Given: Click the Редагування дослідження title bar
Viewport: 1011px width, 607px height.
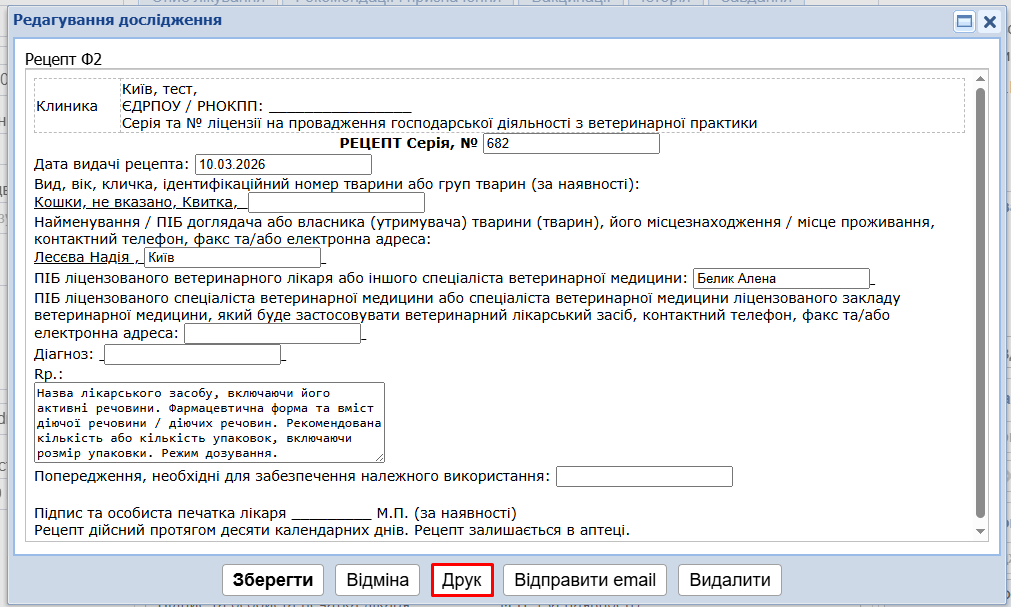Looking at the screenshot, I should (450, 21).
